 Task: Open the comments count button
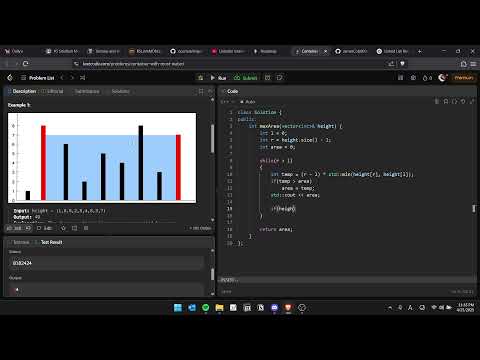[x=44, y=228]
